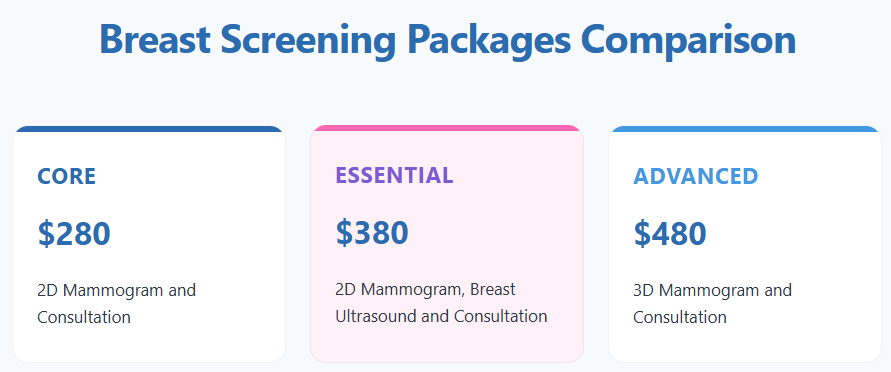891x372 pixels.
Task: Click the 2D Mammogram and Consultation description
Action: pyautogui.click(x=116, y=304)
